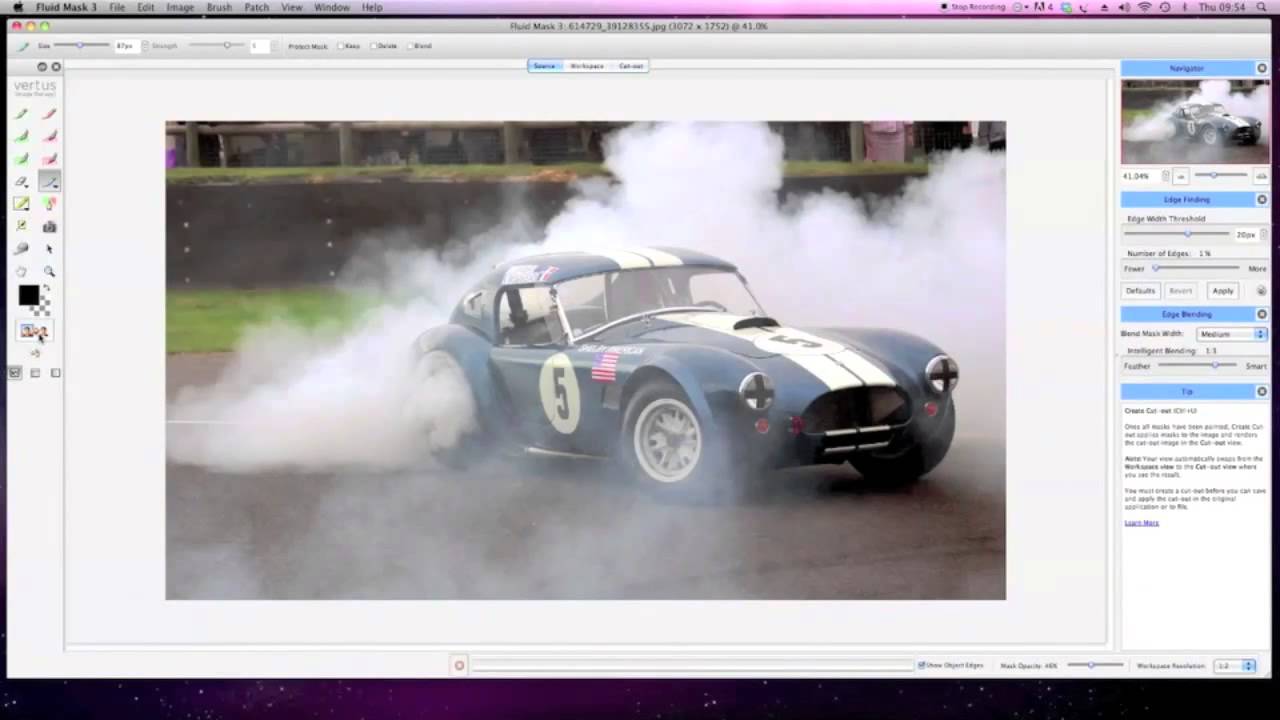Select the Clean tool below Patch tool
Image resolution: width=1280 pixels, height=720 pixels.
pyautogui.click(x=21, y=226)
